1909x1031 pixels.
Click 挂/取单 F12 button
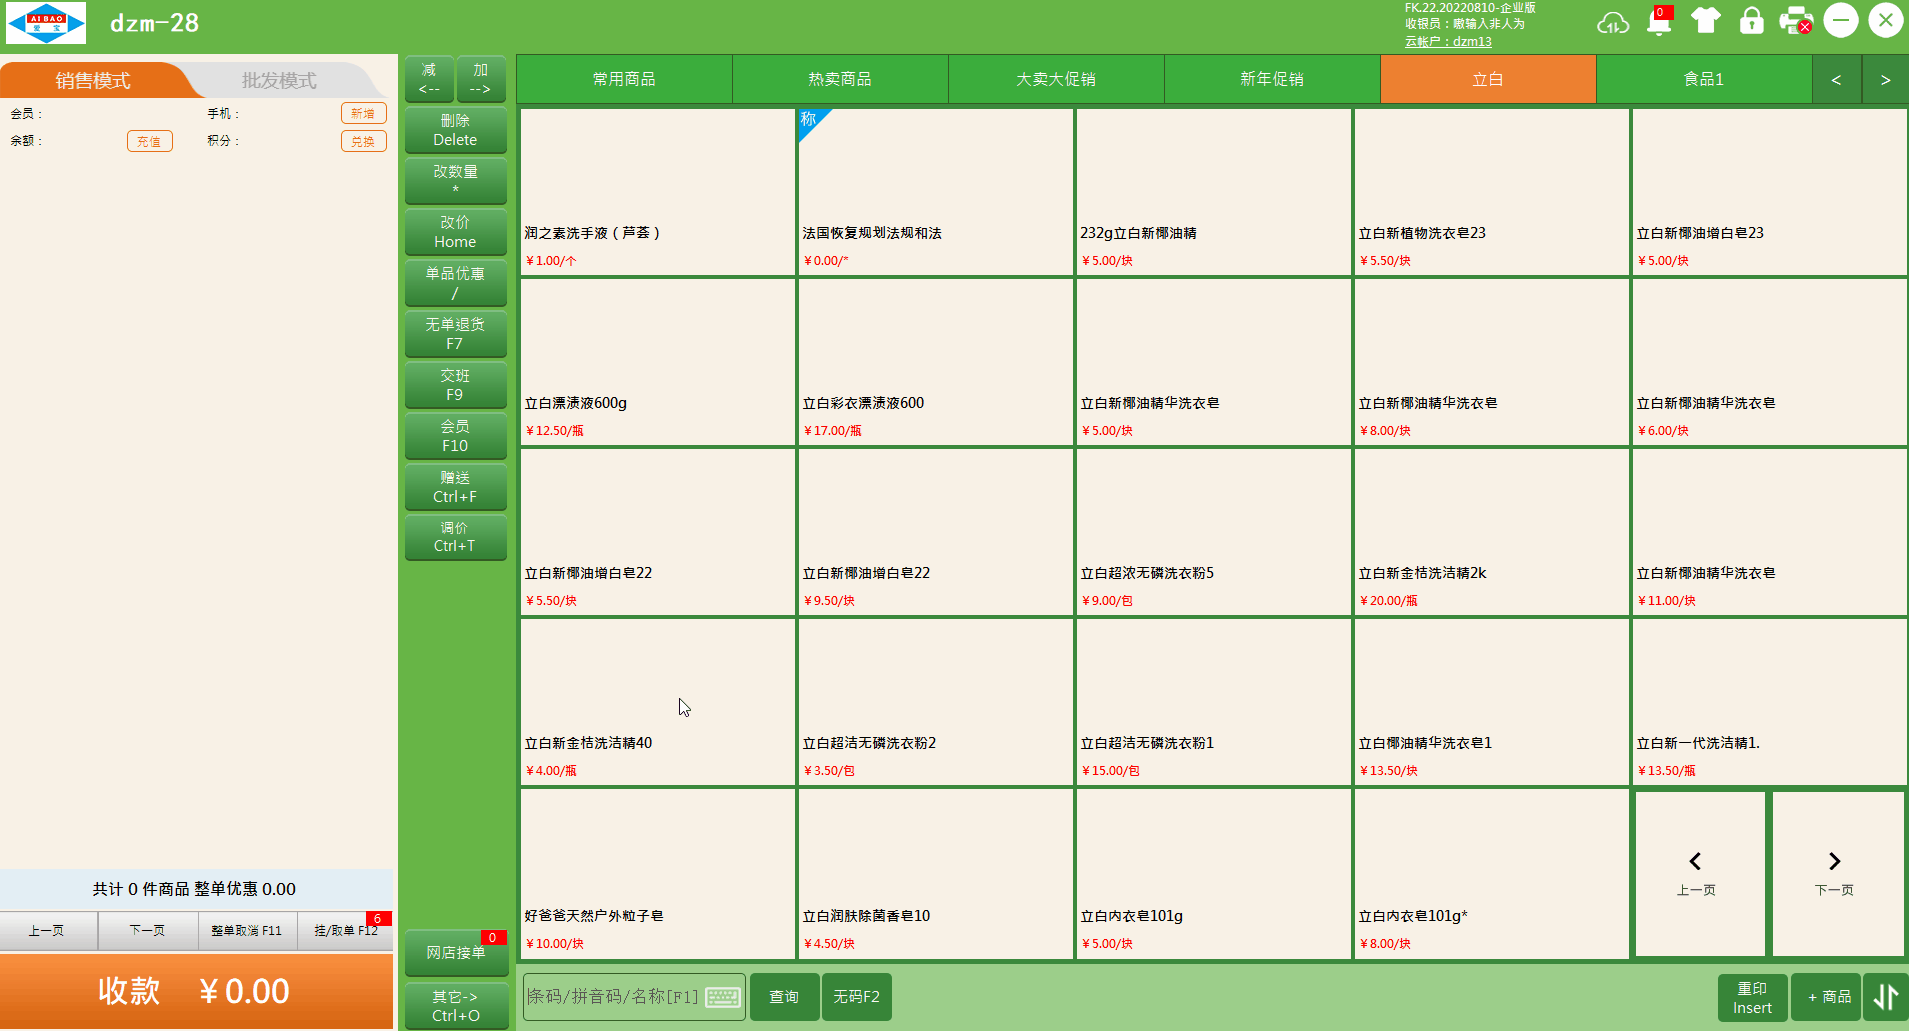click(x=345, y=930)
